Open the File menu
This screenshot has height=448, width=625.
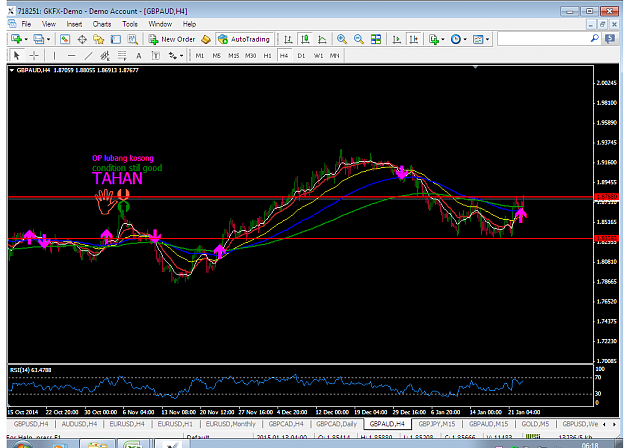(x=26, y=24)
